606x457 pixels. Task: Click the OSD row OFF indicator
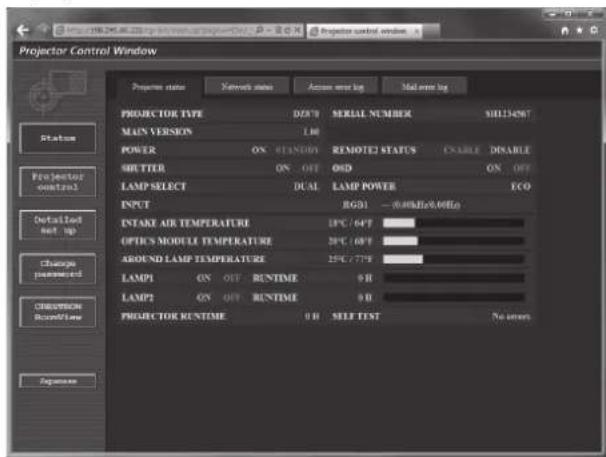pos(521,168)
